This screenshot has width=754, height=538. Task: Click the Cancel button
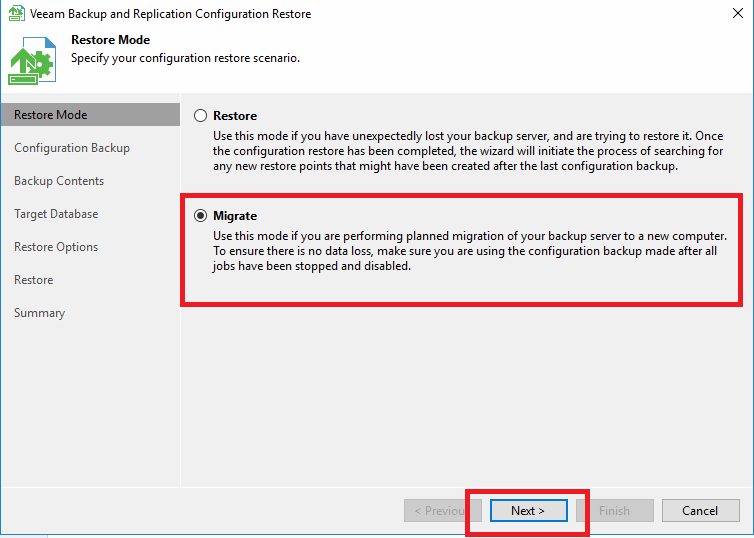pos(700,511)
